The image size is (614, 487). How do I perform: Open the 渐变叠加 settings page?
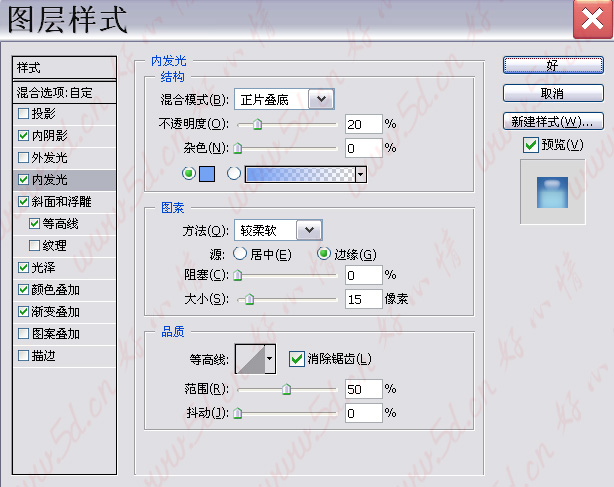[x=56, y=312]
